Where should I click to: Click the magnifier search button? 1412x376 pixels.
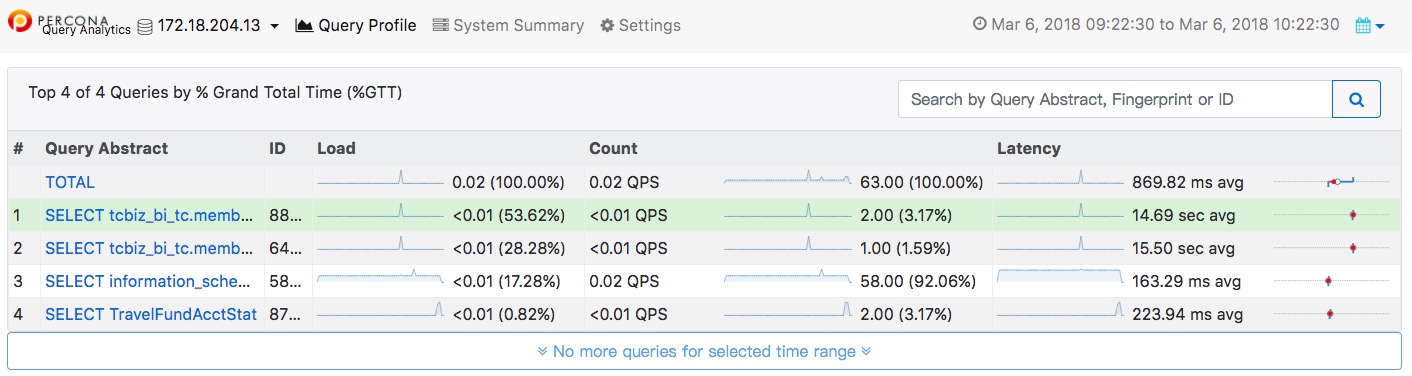[1356, 100]
